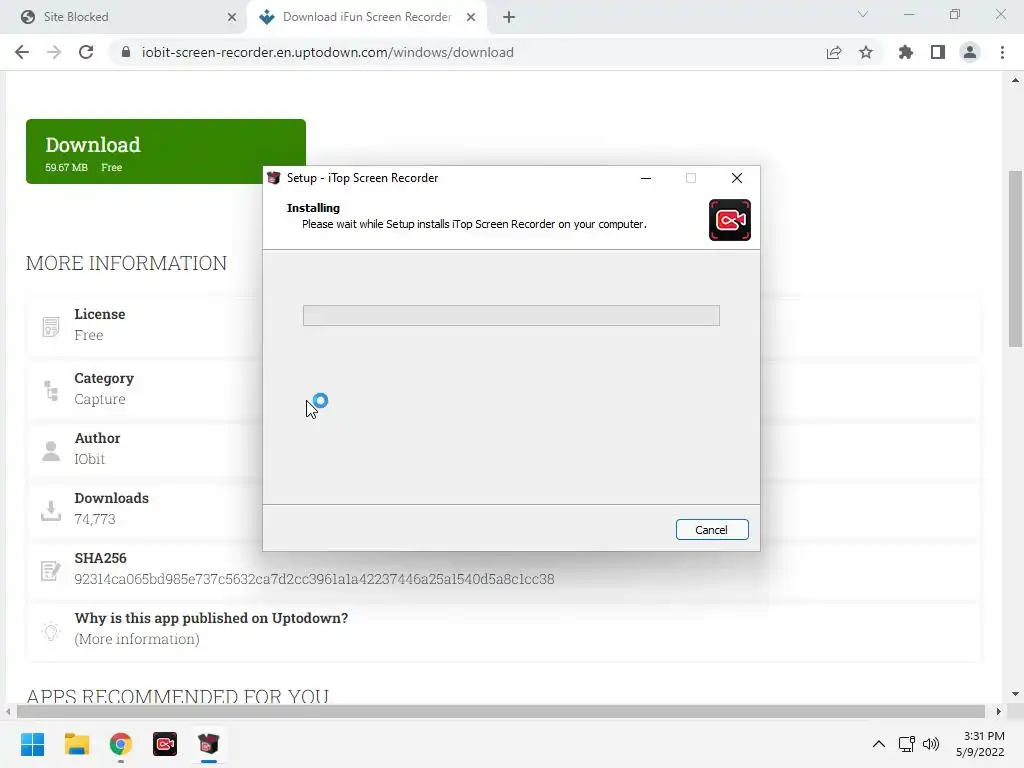
Task: Open the Capture category link
Action: click(100, 399)
